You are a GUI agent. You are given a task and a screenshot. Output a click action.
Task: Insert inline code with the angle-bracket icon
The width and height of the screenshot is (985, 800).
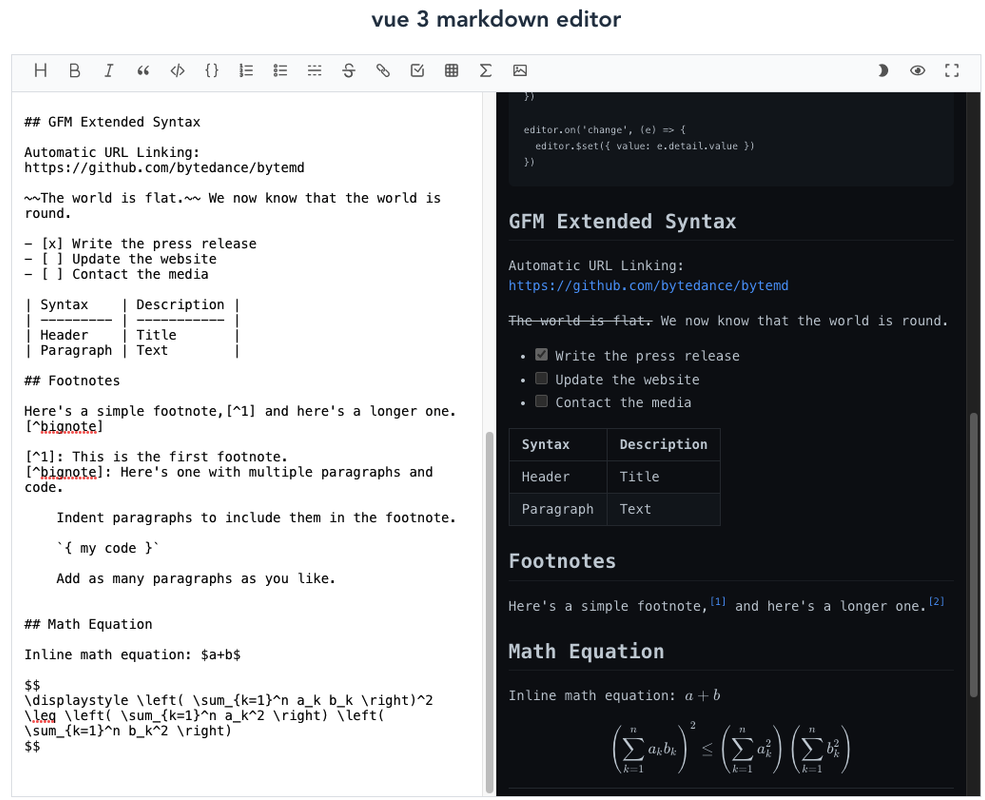click(178, 70)
